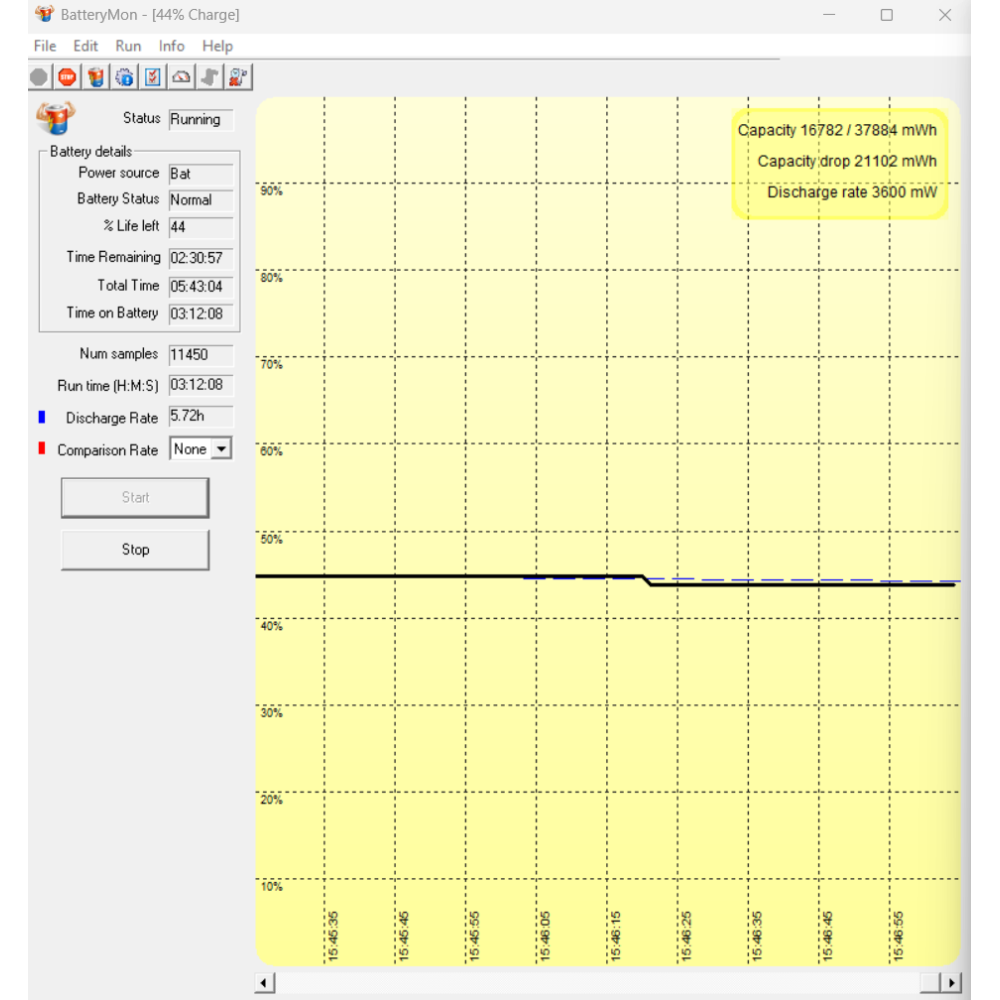Click the scrollbar left arrow under the graph
1000x1000 pixels.
(x=265, y=982)
